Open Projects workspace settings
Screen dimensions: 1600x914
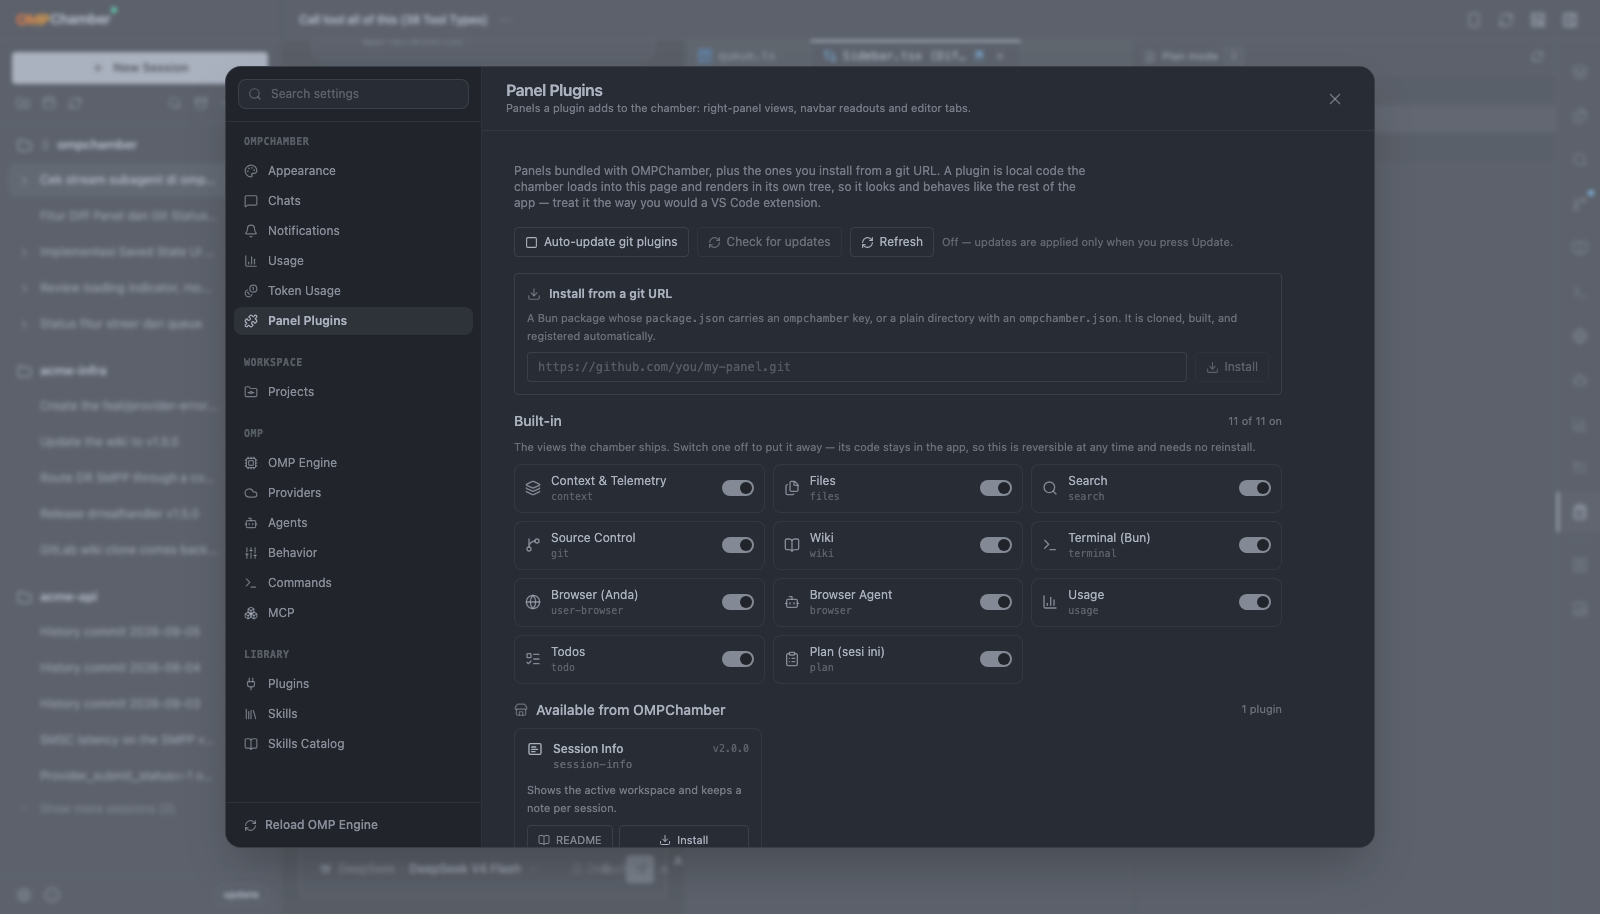coord(353,392)
